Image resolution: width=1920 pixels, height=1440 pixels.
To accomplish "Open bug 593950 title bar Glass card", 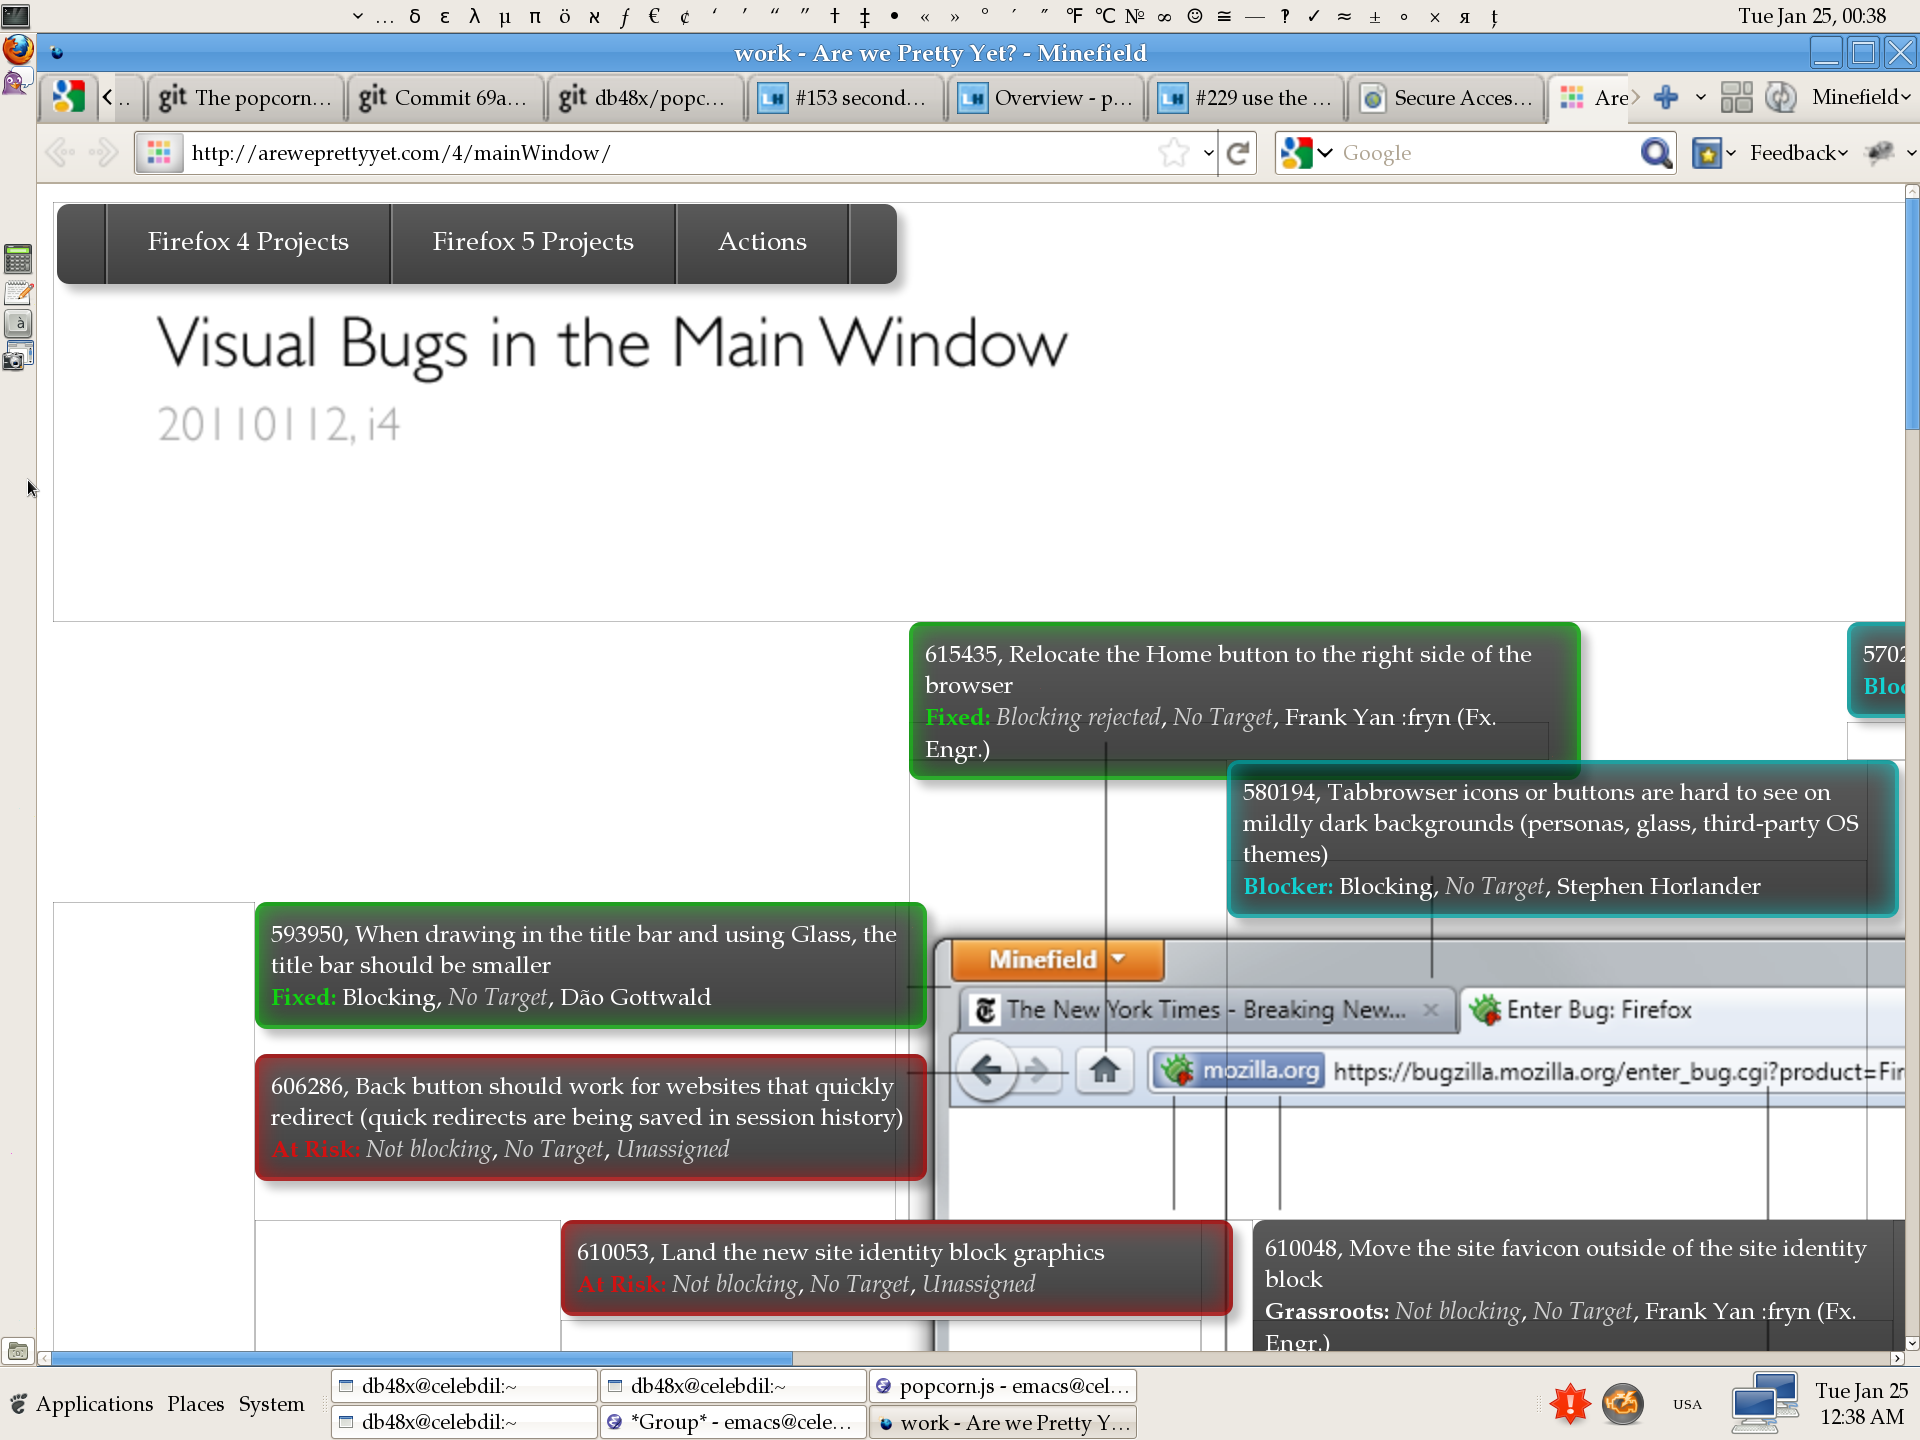I will (x=590, y=965).
